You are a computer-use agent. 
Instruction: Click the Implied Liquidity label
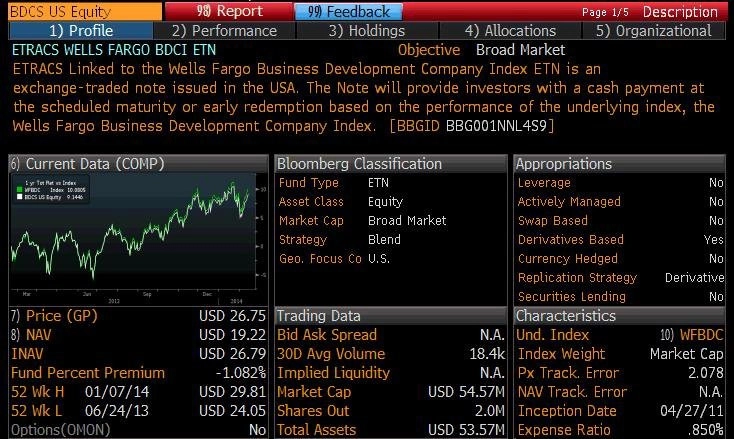333,373
